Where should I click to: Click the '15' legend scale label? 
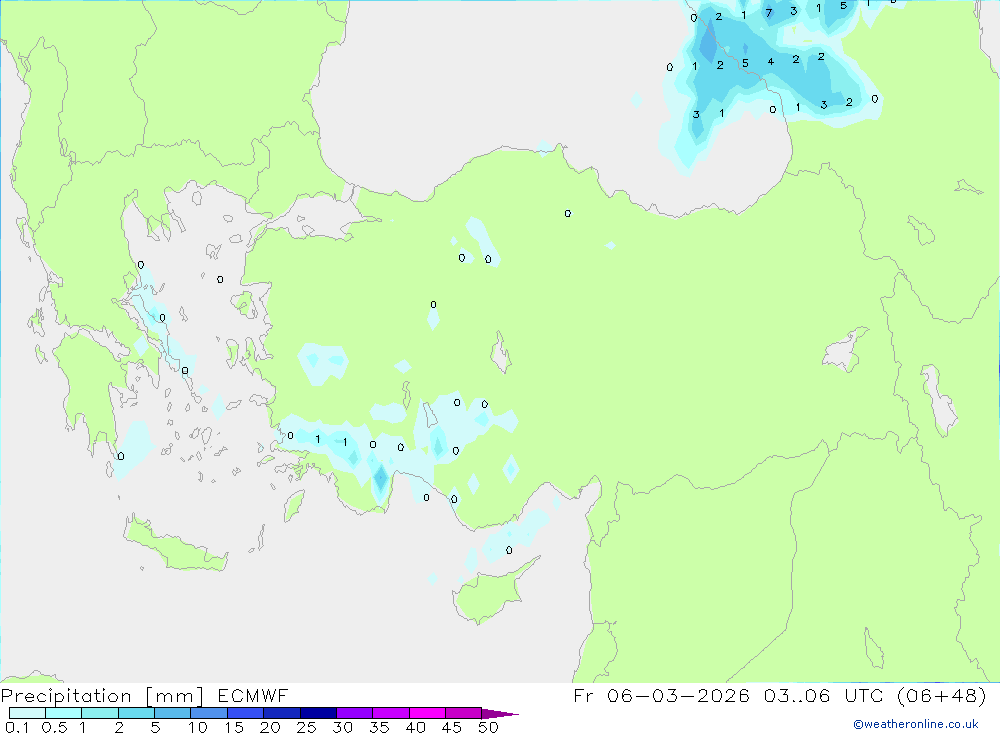(x=233, y=727)
